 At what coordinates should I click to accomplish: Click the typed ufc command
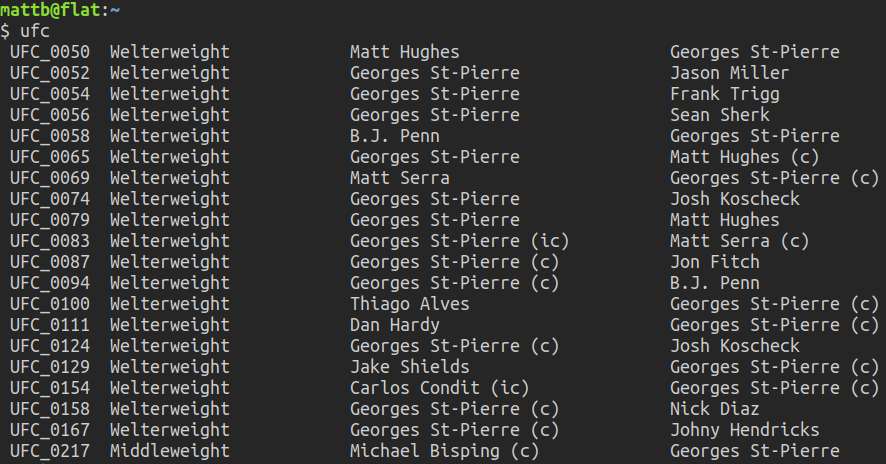pyautogui.click(x=35, y=31)
